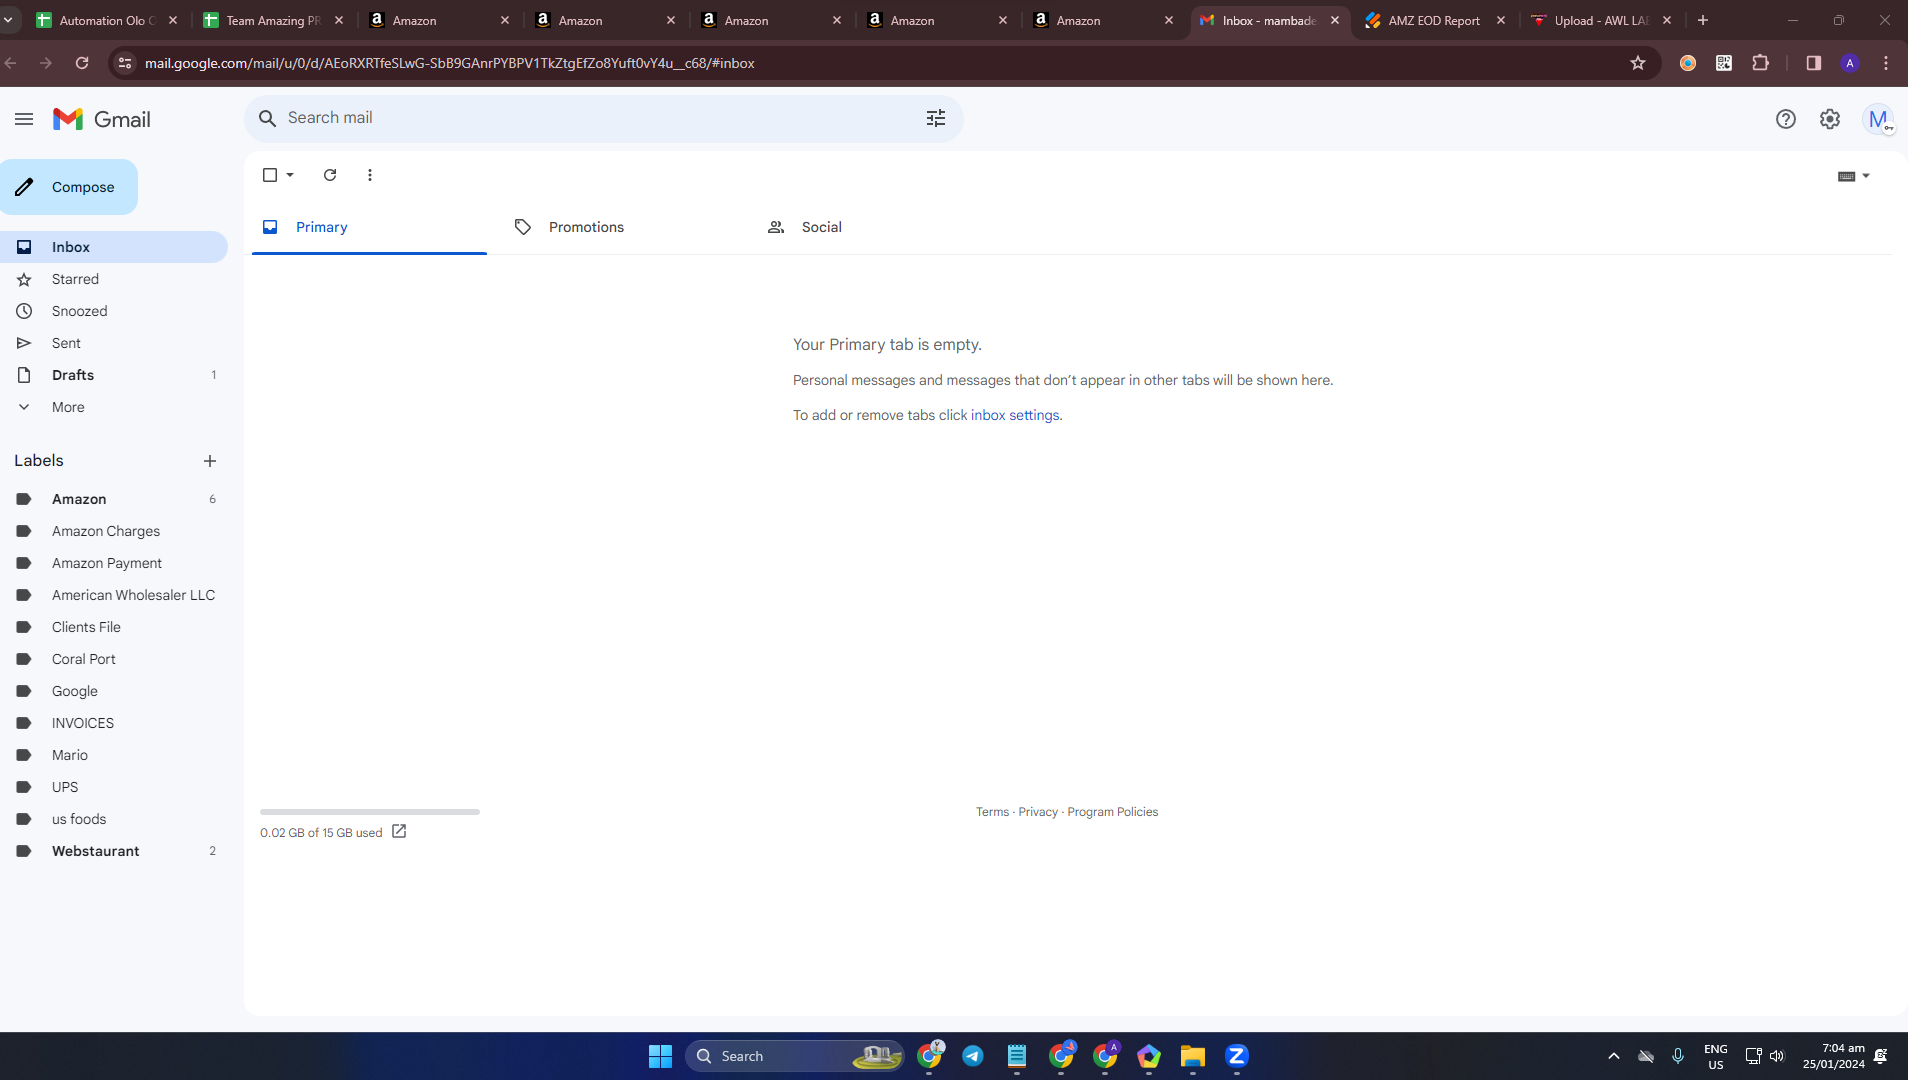1908x1080 pixels.
Task: Open input tools keyboard dropdown
Action: tap(1854, 176)
